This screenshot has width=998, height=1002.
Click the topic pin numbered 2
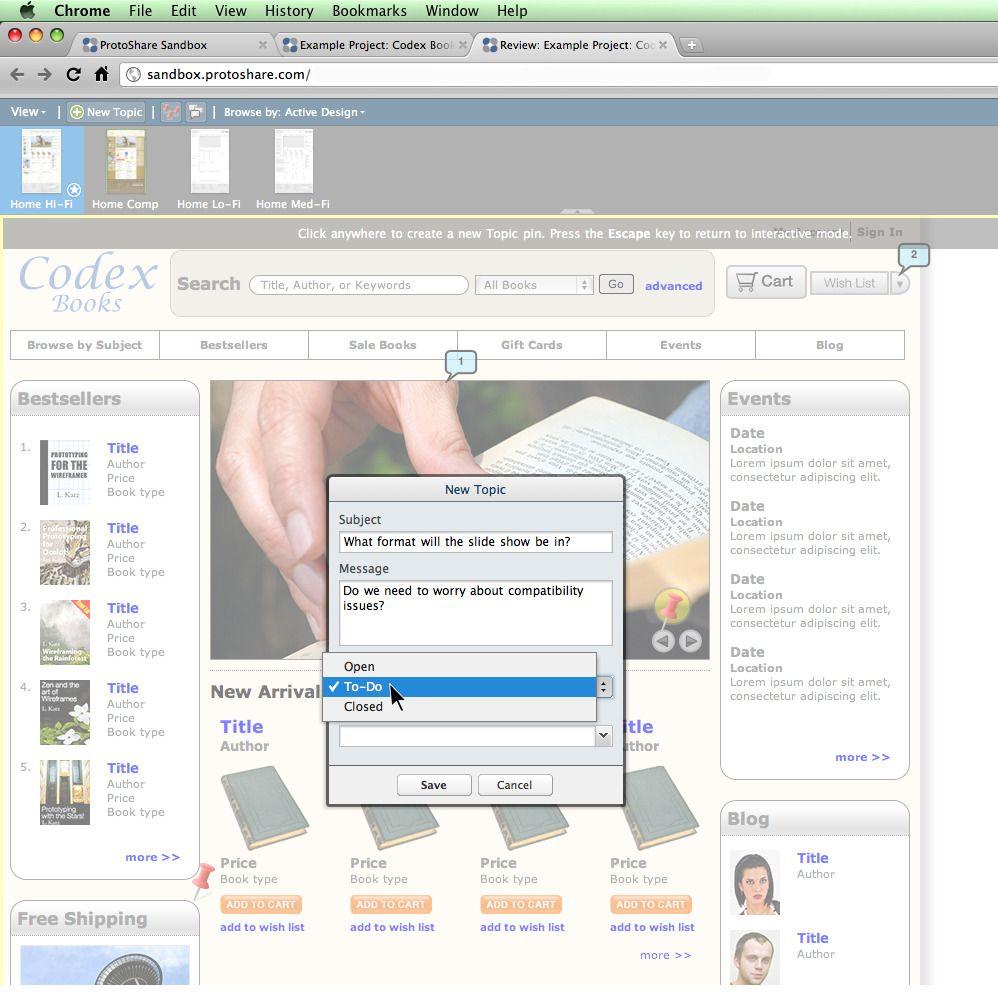[913, 256]
